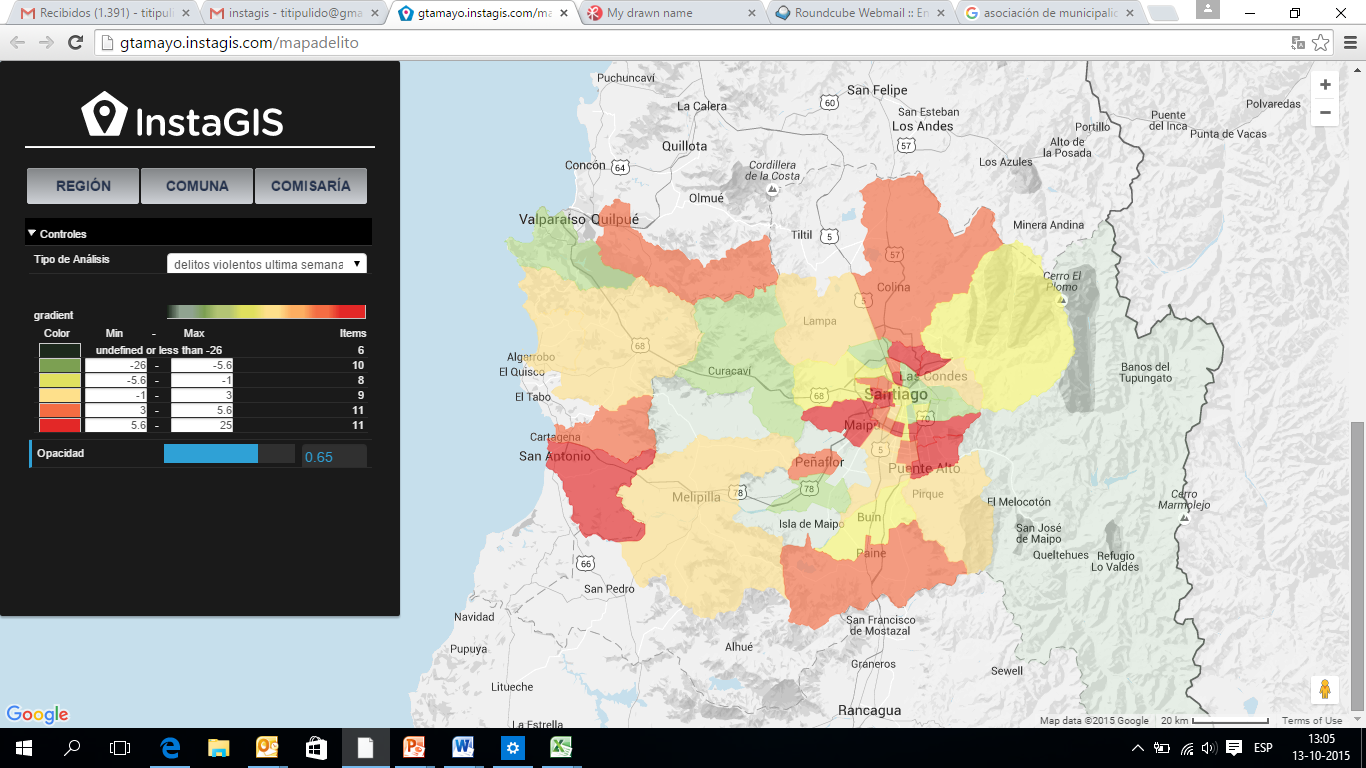Image resolution: width=1366 pixels, height=768 pixels.
Task: Launch PowerPoint from the taskbar
Action: [414, 747]
